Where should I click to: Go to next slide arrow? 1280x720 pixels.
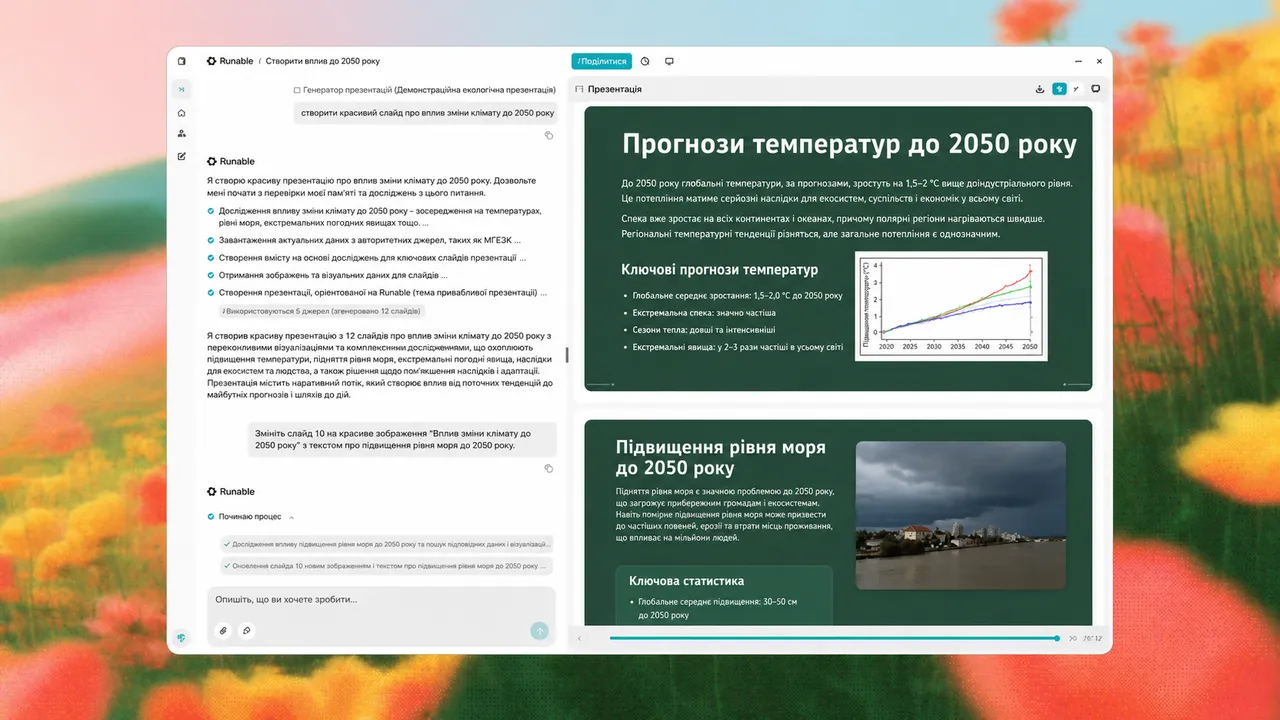coord(1072,638)
